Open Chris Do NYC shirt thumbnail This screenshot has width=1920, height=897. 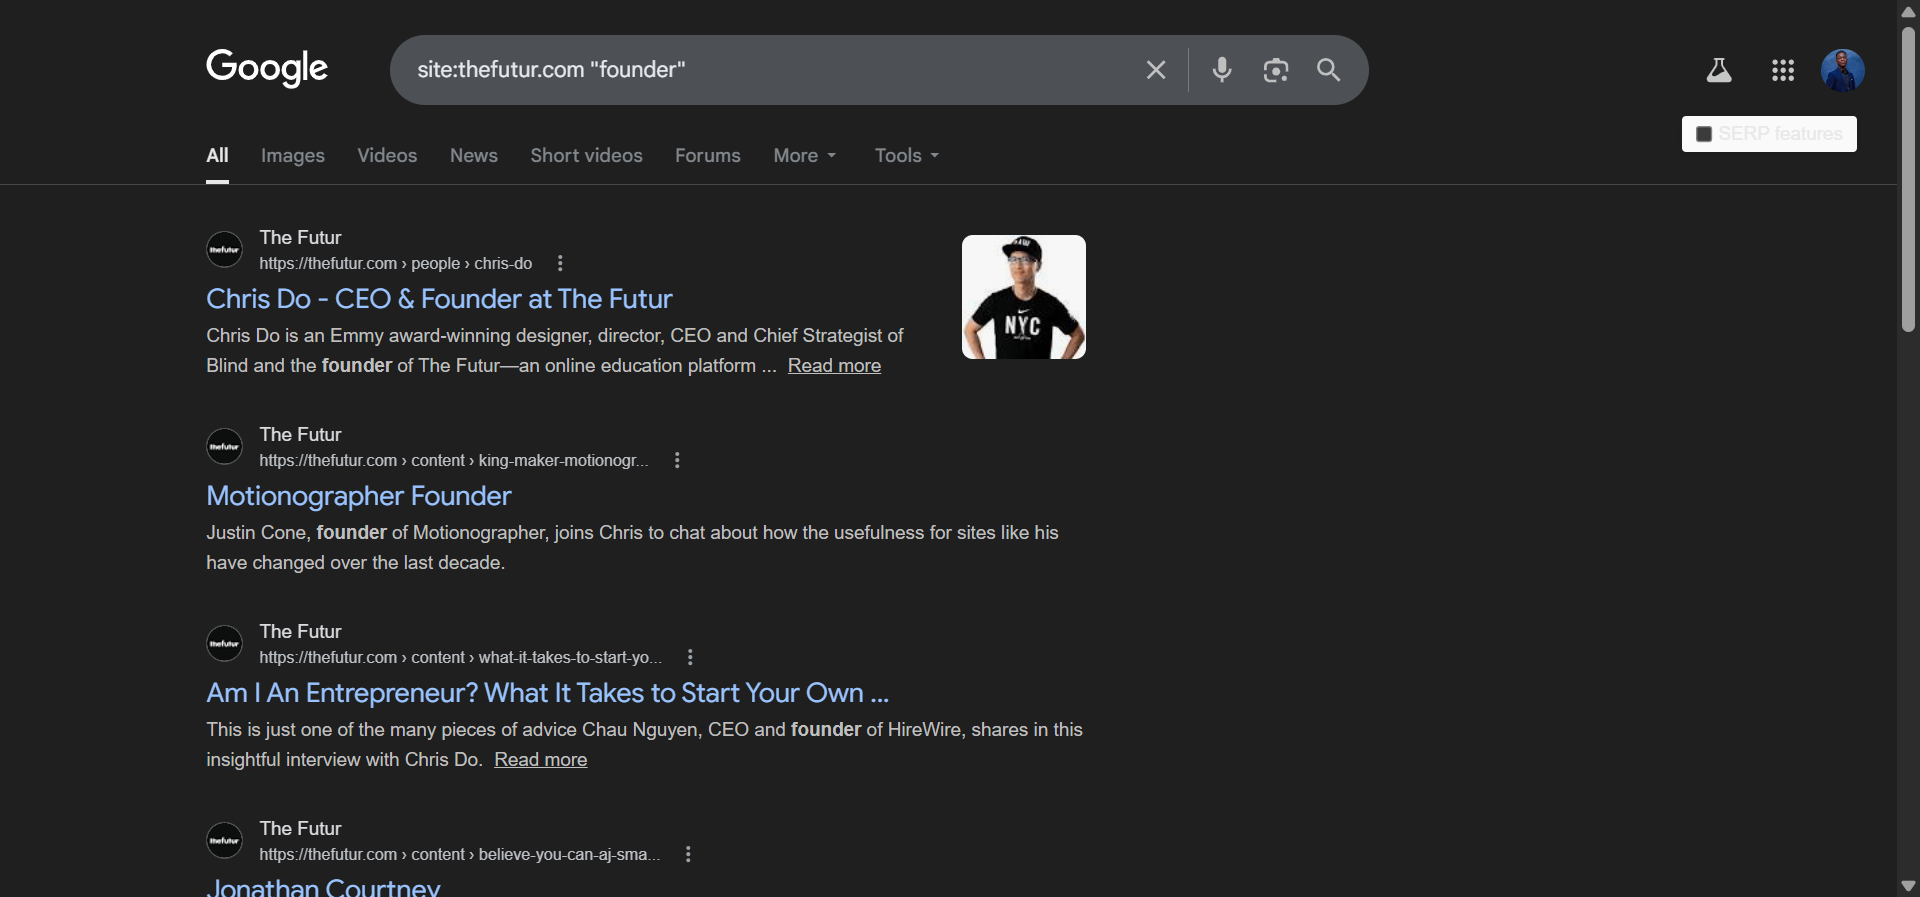click(x=1024, y=297)
